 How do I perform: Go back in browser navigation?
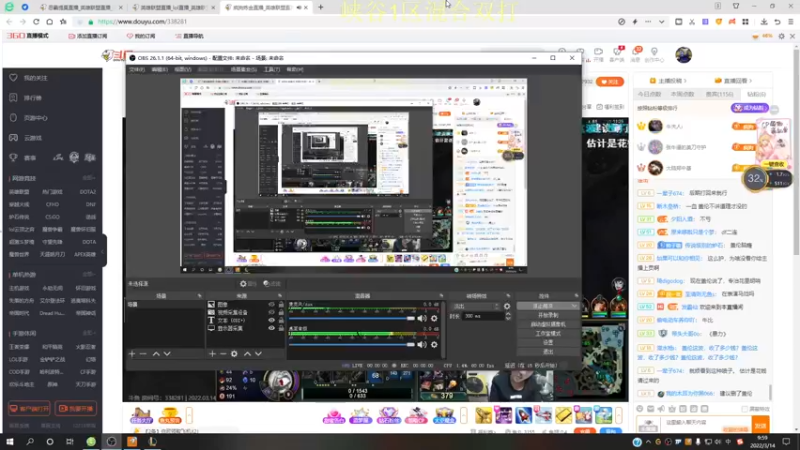[9, 22]
